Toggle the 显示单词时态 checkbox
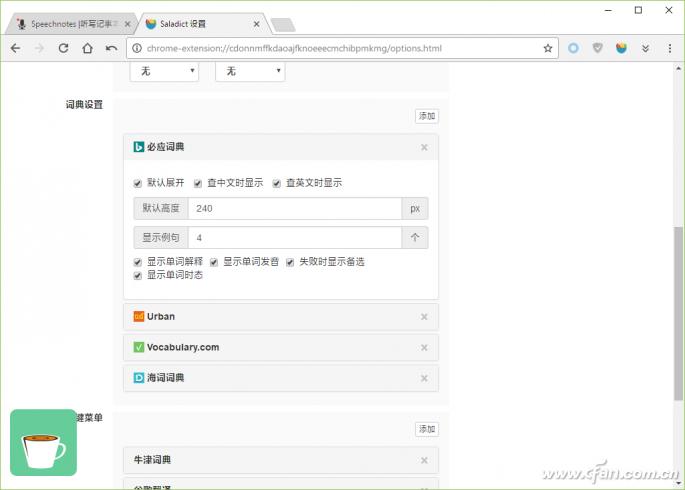 click(x=138, y=276)
